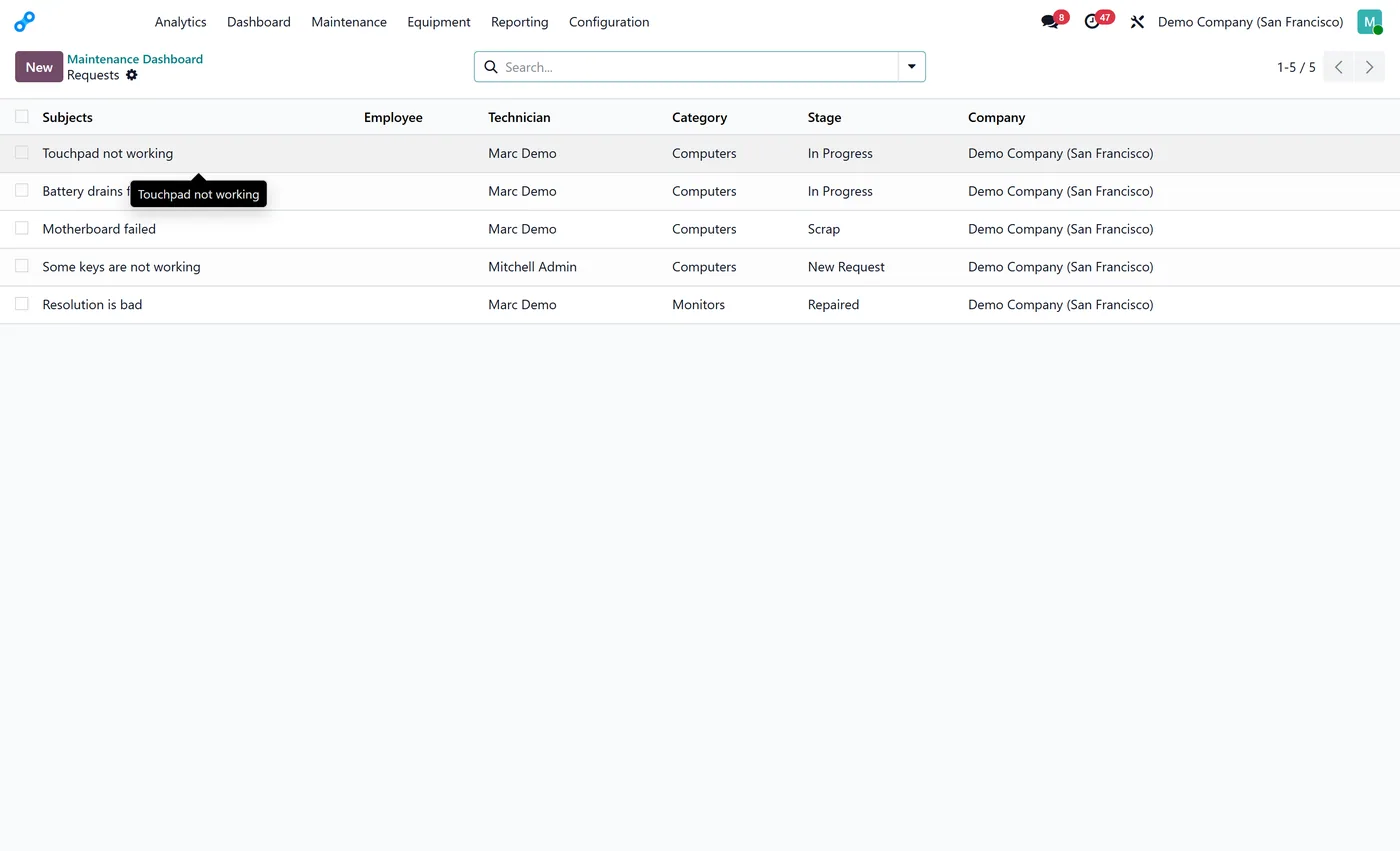Image resolution: width=1400 pixels, height=851 pixels.
Task: Check the Resolution is bad row checkbox
Action: point(22,305)
